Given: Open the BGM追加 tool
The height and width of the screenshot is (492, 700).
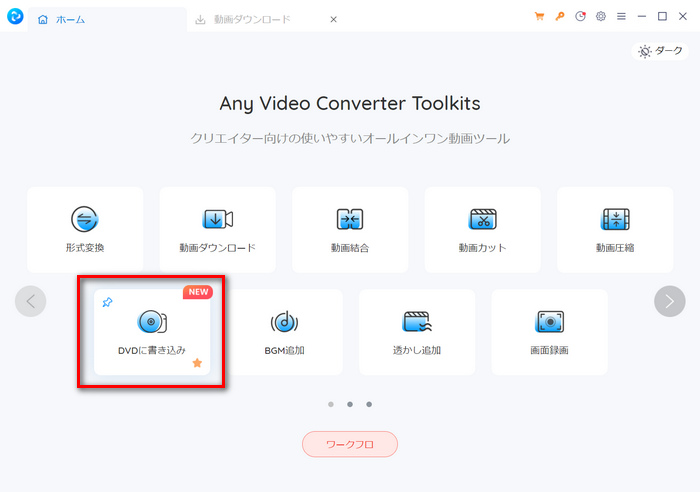Looking at the screenshot, I should (x=284, y=332).
